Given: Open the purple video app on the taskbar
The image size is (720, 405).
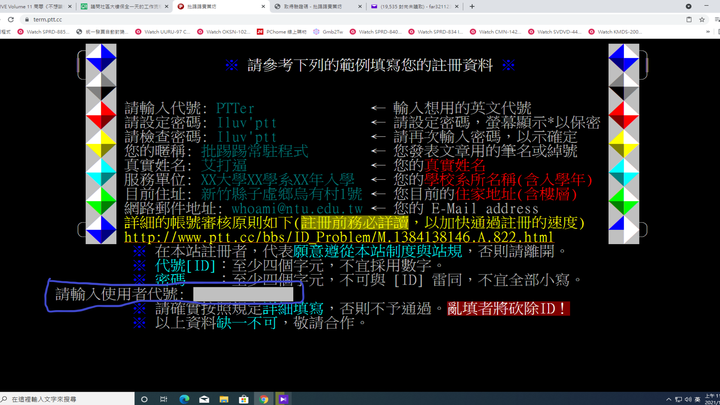Looking at the screenshot, I should tap(283, 399).
